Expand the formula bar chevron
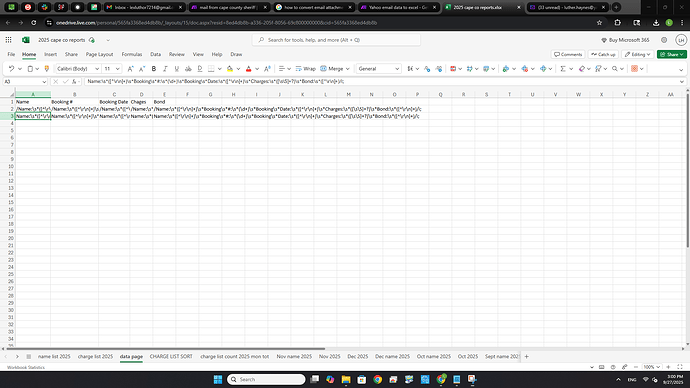Image resolution: width=690 pixels, height=388 pixels. tap(682, 81)
